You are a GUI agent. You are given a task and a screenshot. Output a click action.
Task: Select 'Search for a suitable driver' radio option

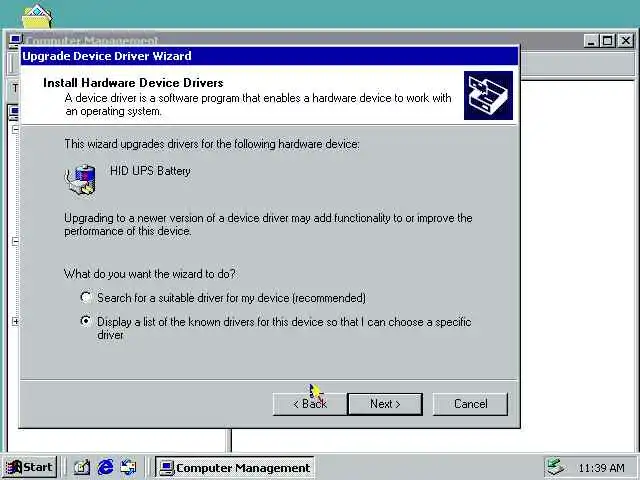point(86,297)
